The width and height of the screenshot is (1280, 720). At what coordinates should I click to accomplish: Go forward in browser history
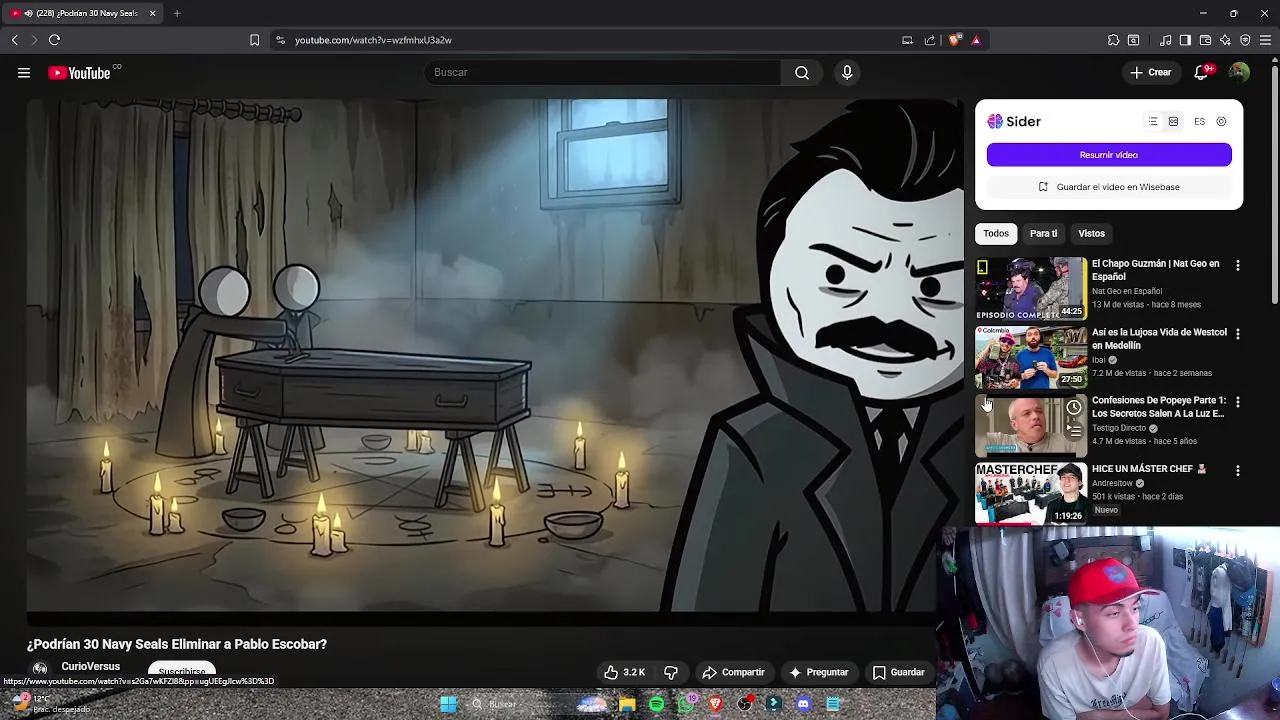coord(34,40)
